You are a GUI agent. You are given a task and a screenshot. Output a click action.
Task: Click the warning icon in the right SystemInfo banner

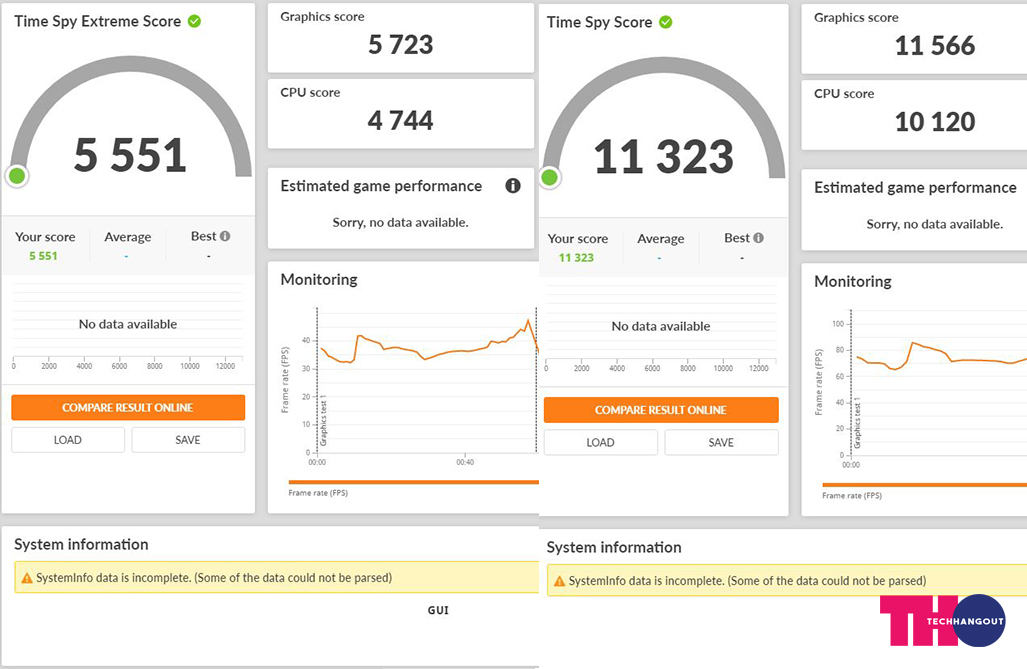click(559, 581)
